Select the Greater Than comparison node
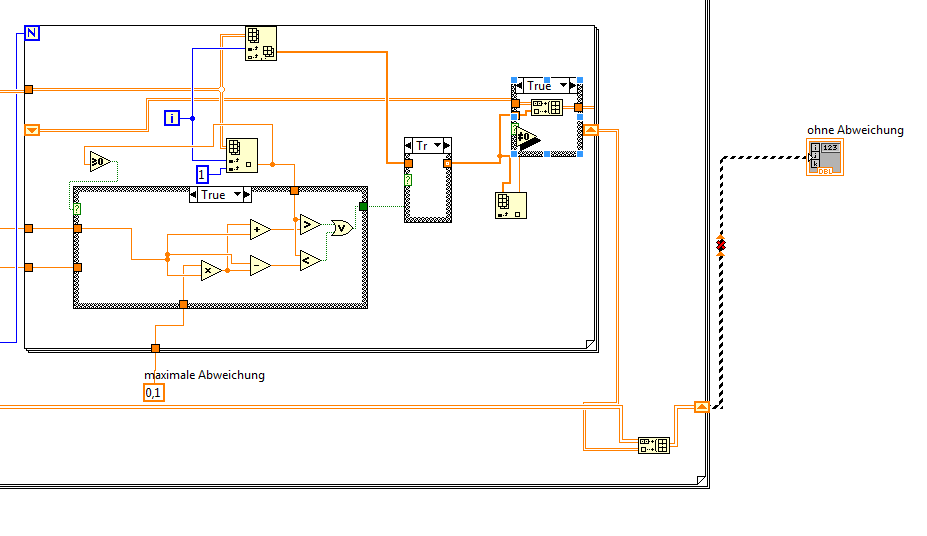Screen dimensions: 927x536 [x=310, y=225]
